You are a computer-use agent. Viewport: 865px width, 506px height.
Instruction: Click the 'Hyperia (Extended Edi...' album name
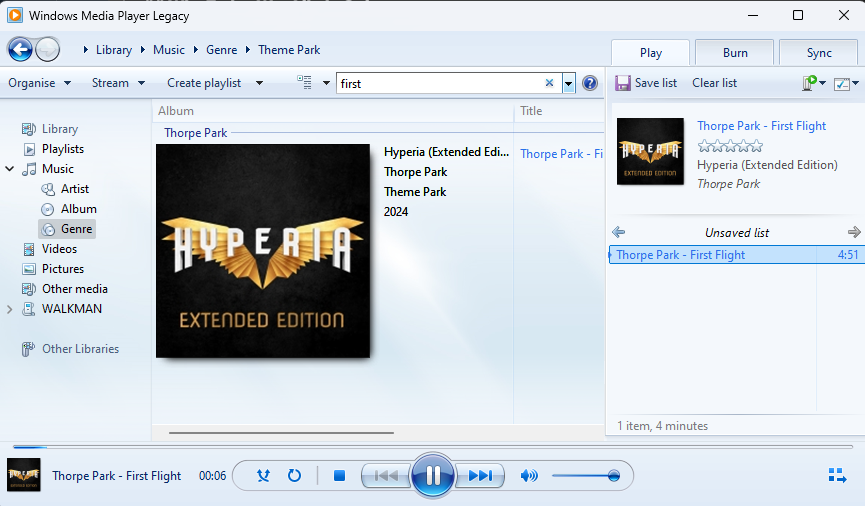coord(446,152)
